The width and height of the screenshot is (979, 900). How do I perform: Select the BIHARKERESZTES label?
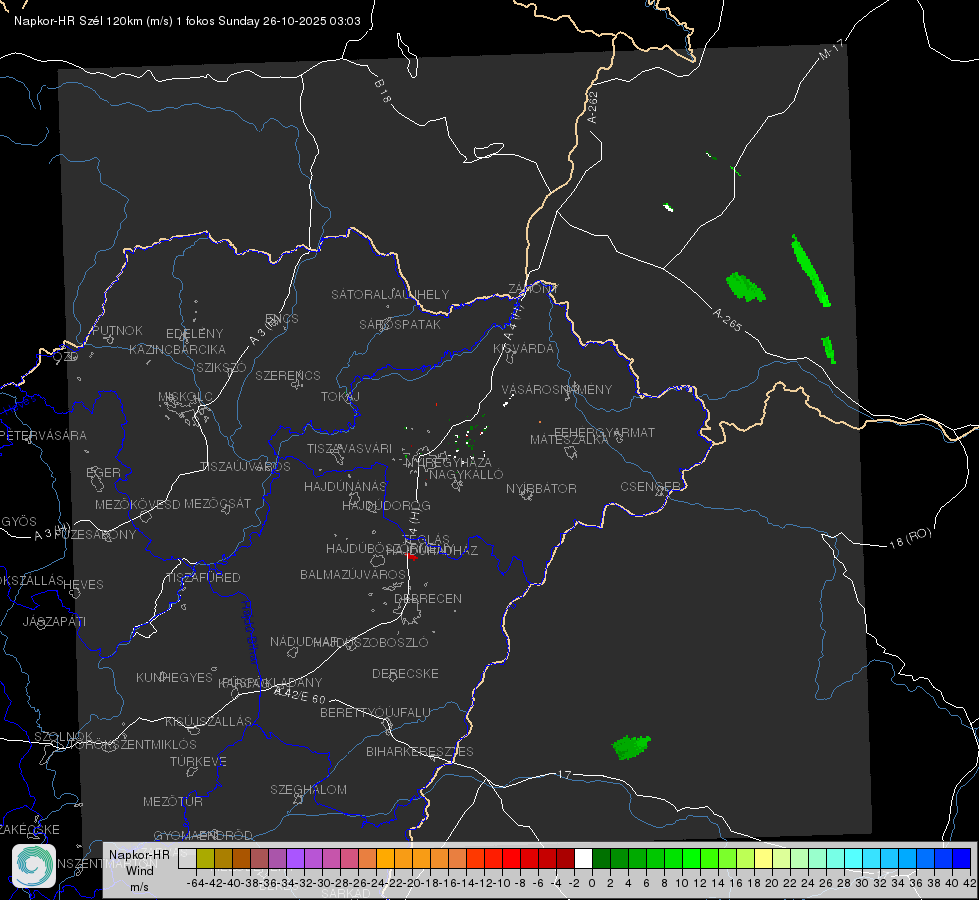click(420, 751)
